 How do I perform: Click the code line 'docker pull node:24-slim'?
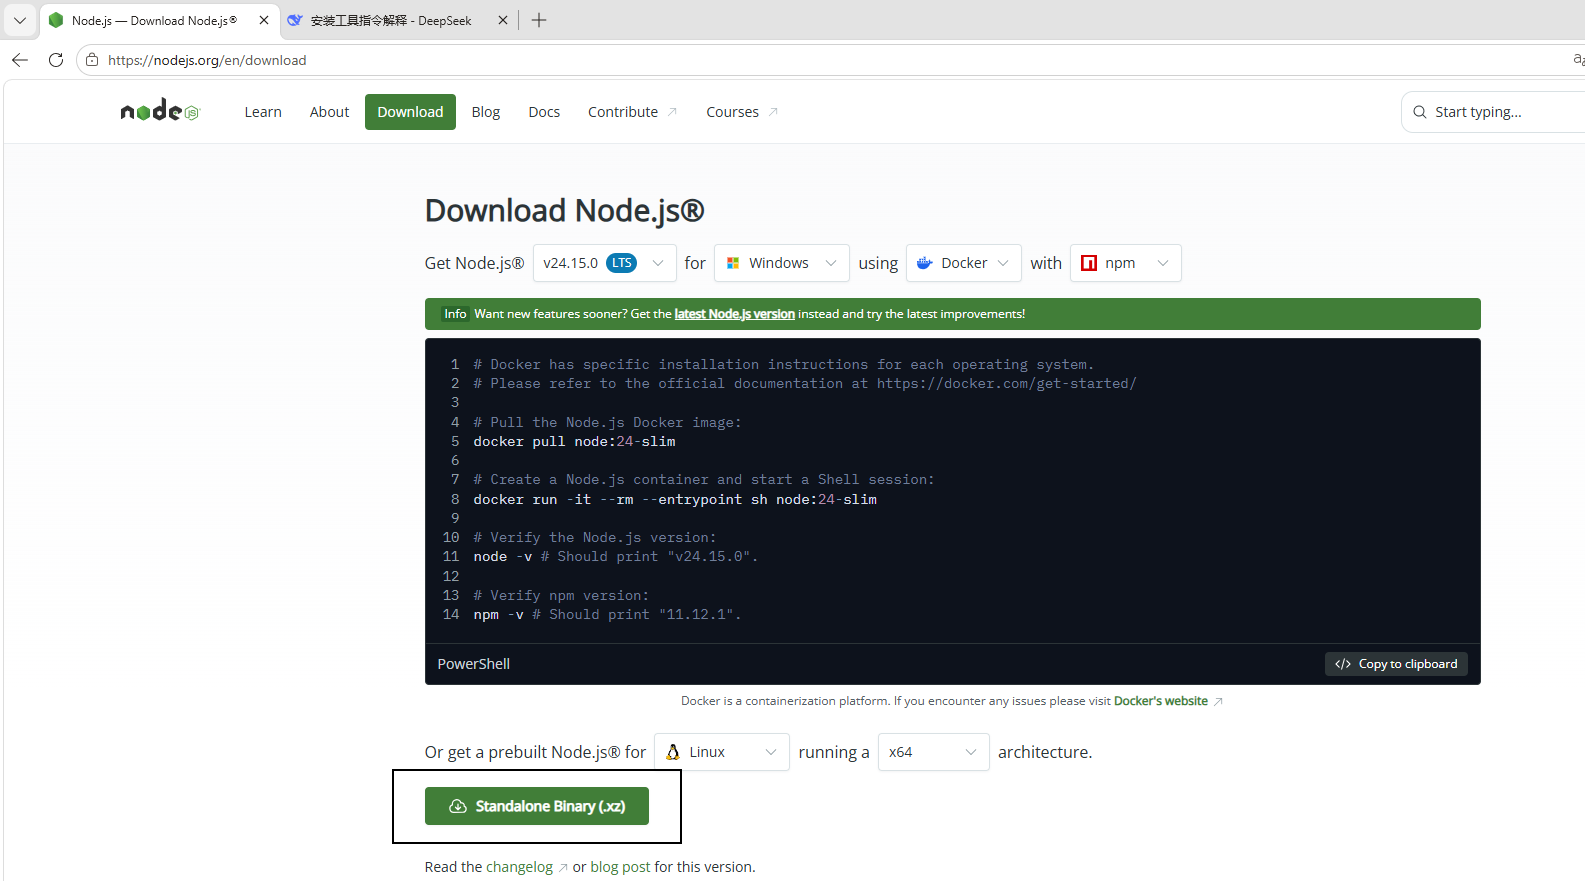tap(574, 441)
